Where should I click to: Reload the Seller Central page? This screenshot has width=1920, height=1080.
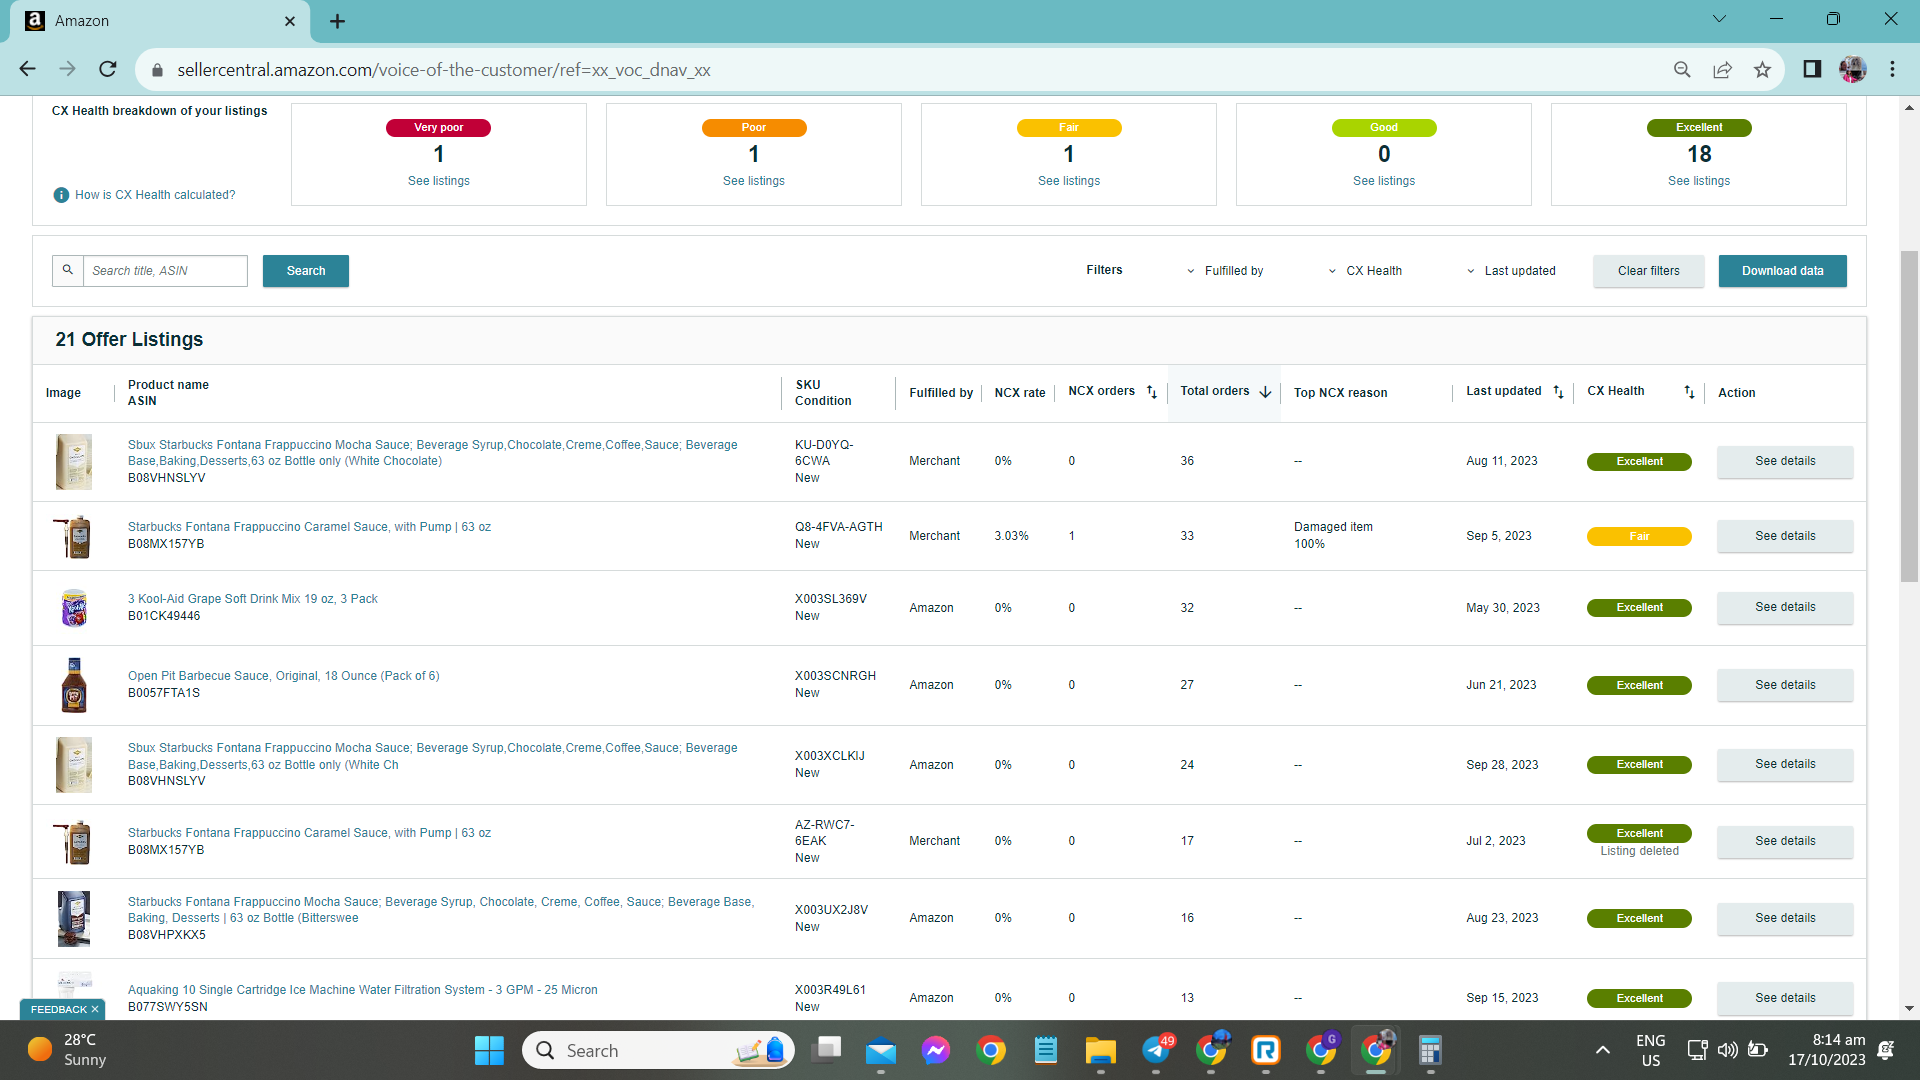pos(108,69)
